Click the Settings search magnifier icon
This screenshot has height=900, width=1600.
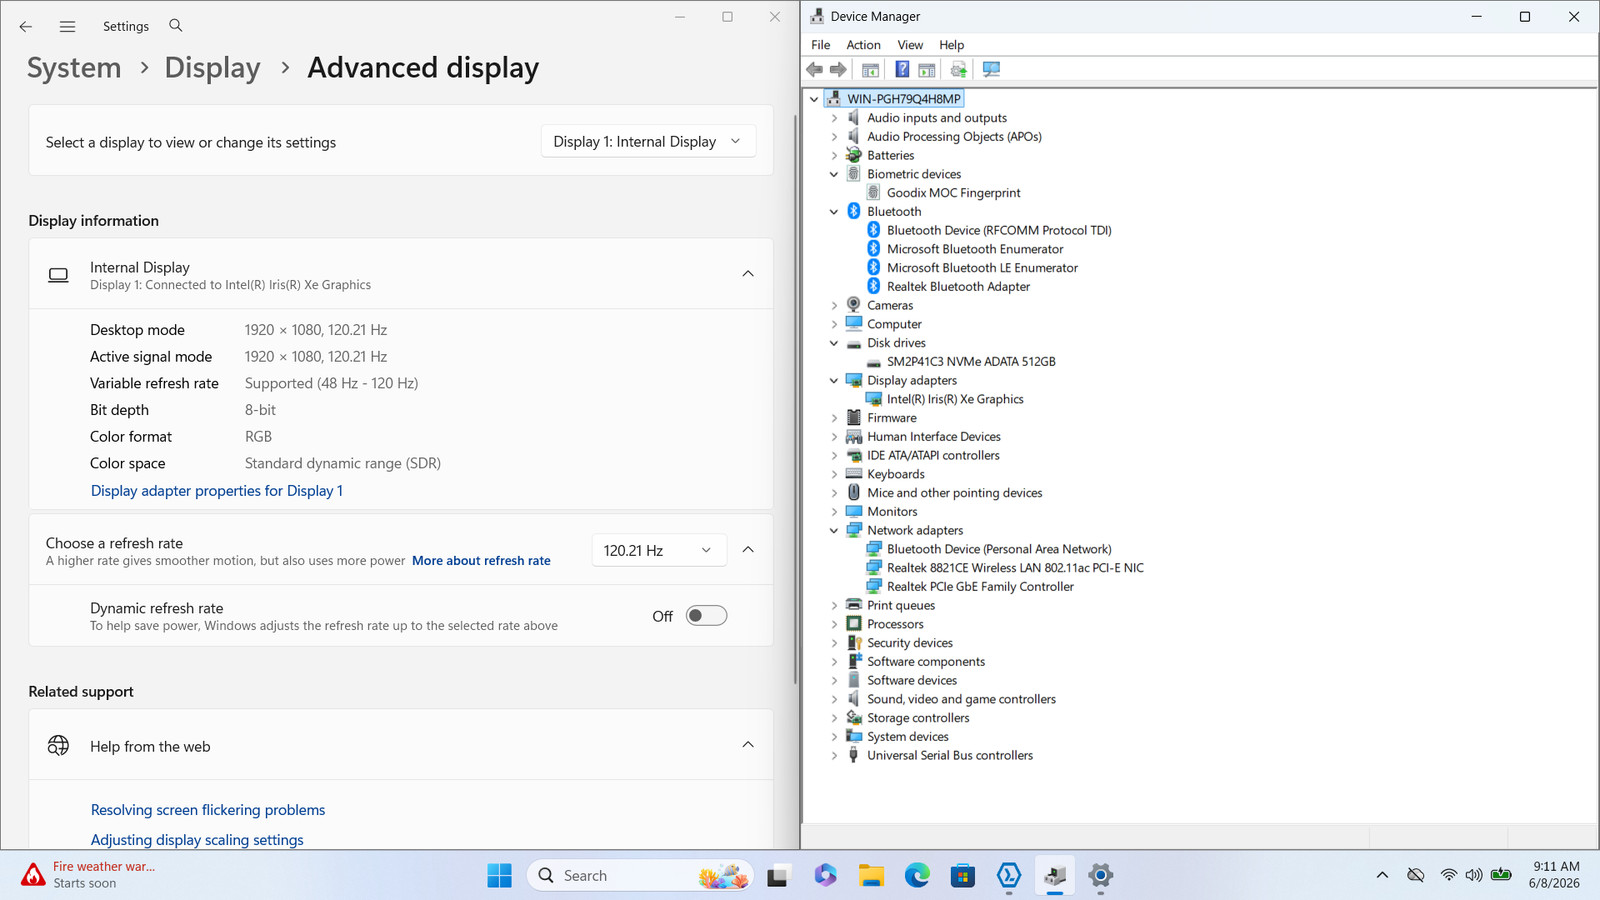[176, 26]
